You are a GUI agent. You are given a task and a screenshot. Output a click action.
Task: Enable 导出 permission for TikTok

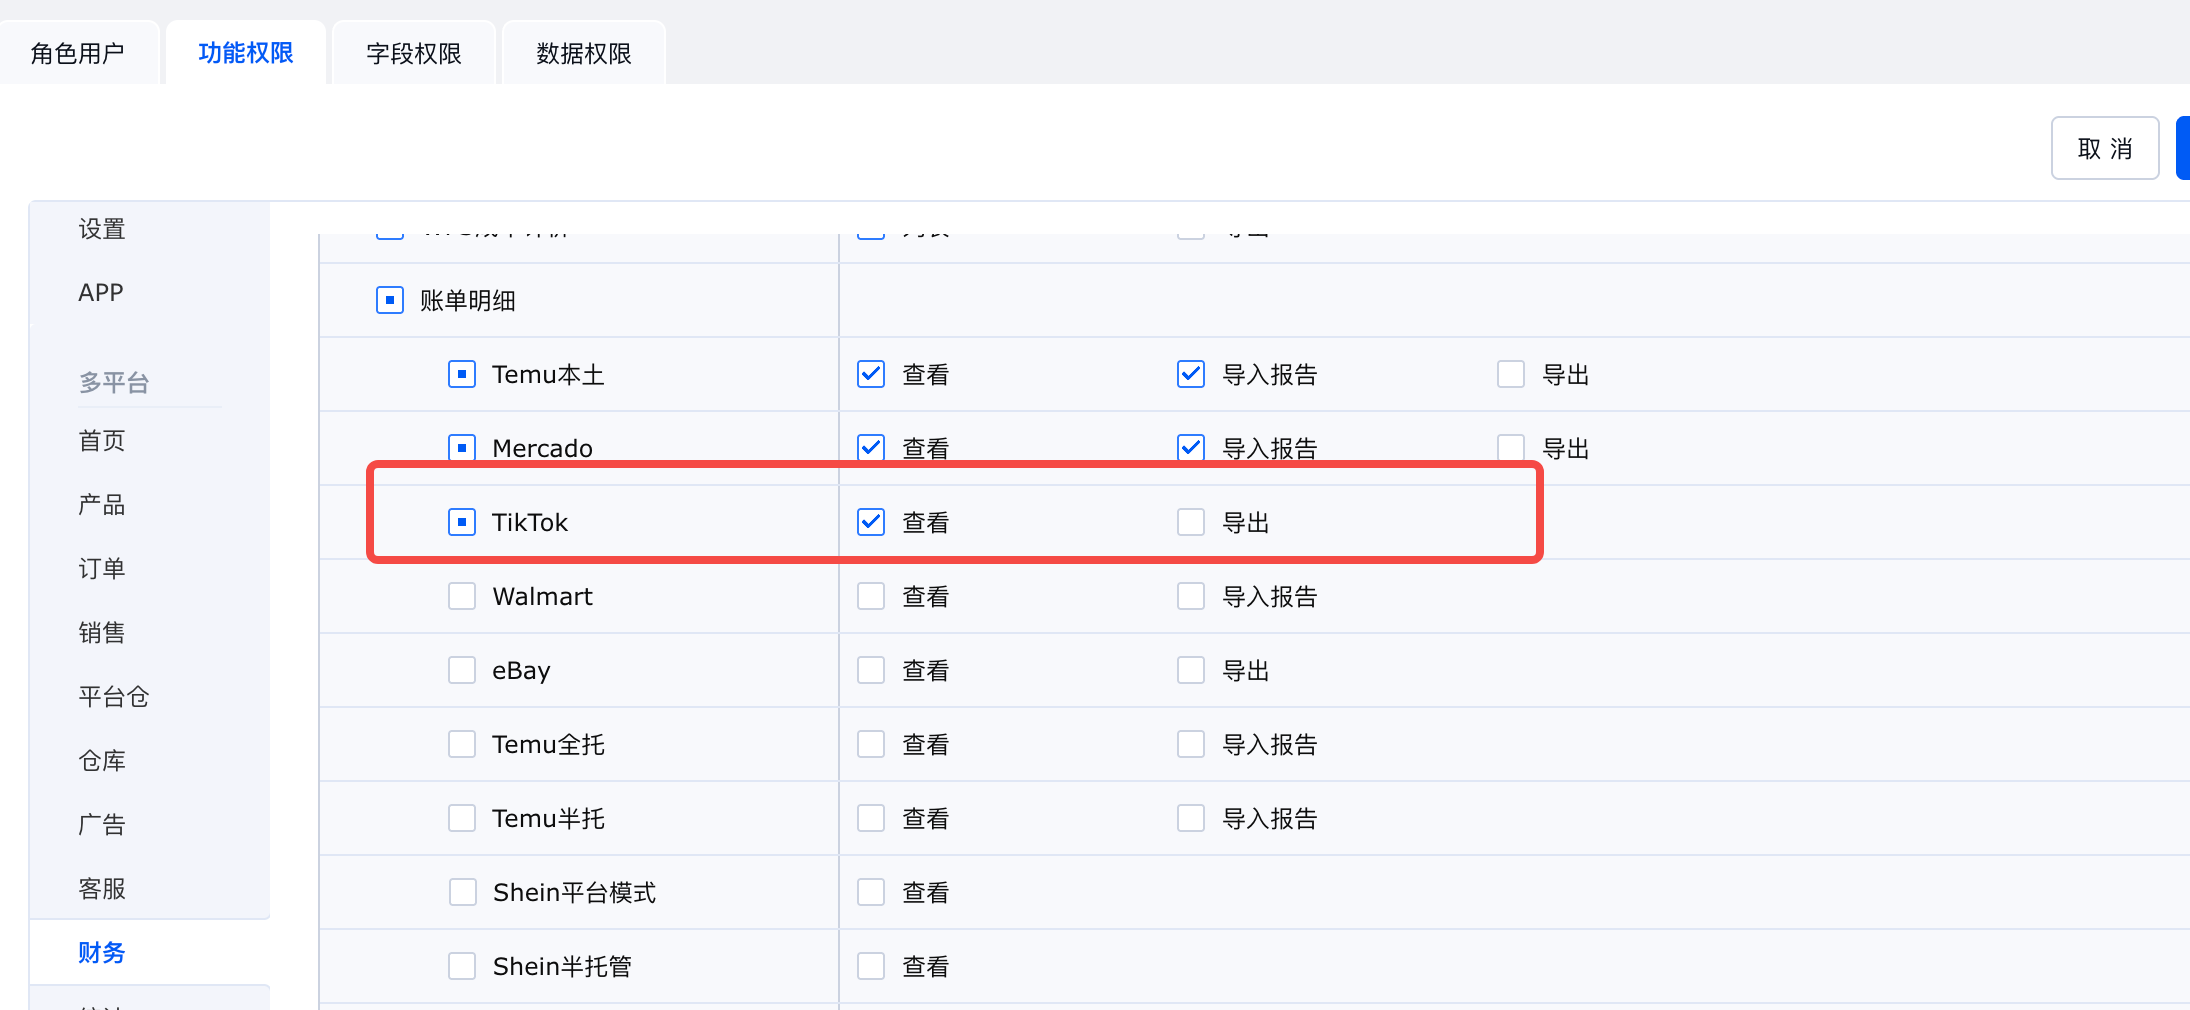(x=1191, y=522)
